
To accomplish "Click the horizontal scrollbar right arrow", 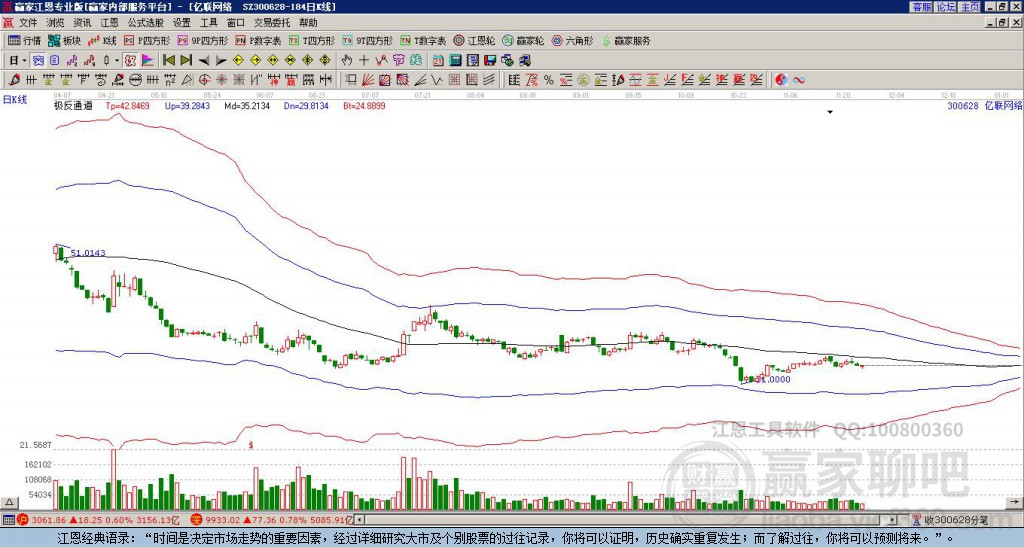I will click(893, 520).
